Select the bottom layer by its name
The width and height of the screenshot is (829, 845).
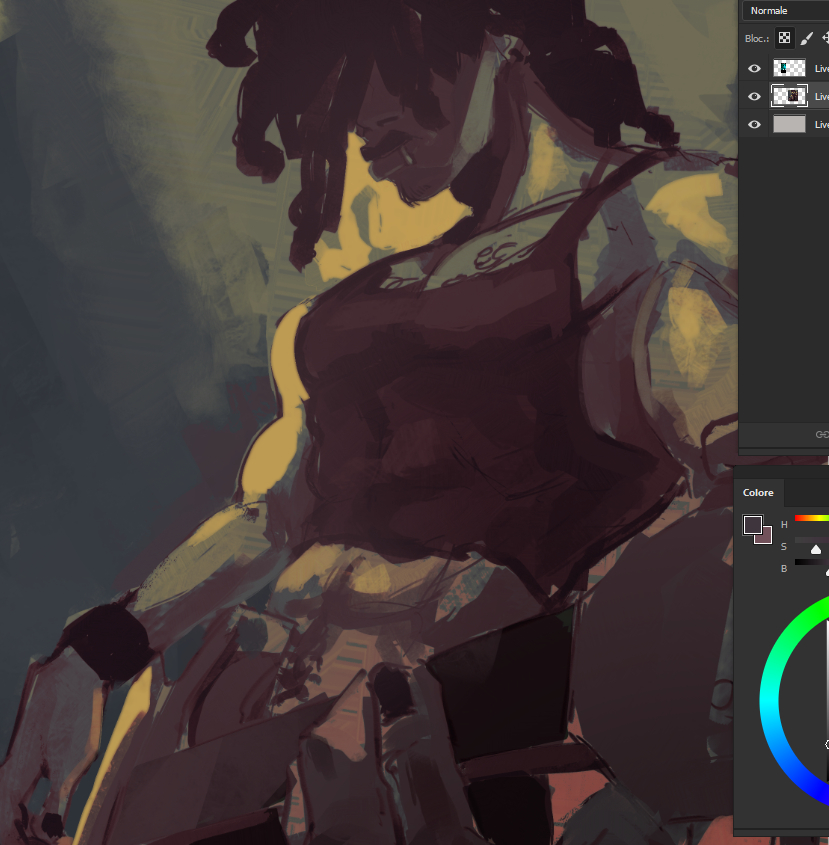(821, 125)
